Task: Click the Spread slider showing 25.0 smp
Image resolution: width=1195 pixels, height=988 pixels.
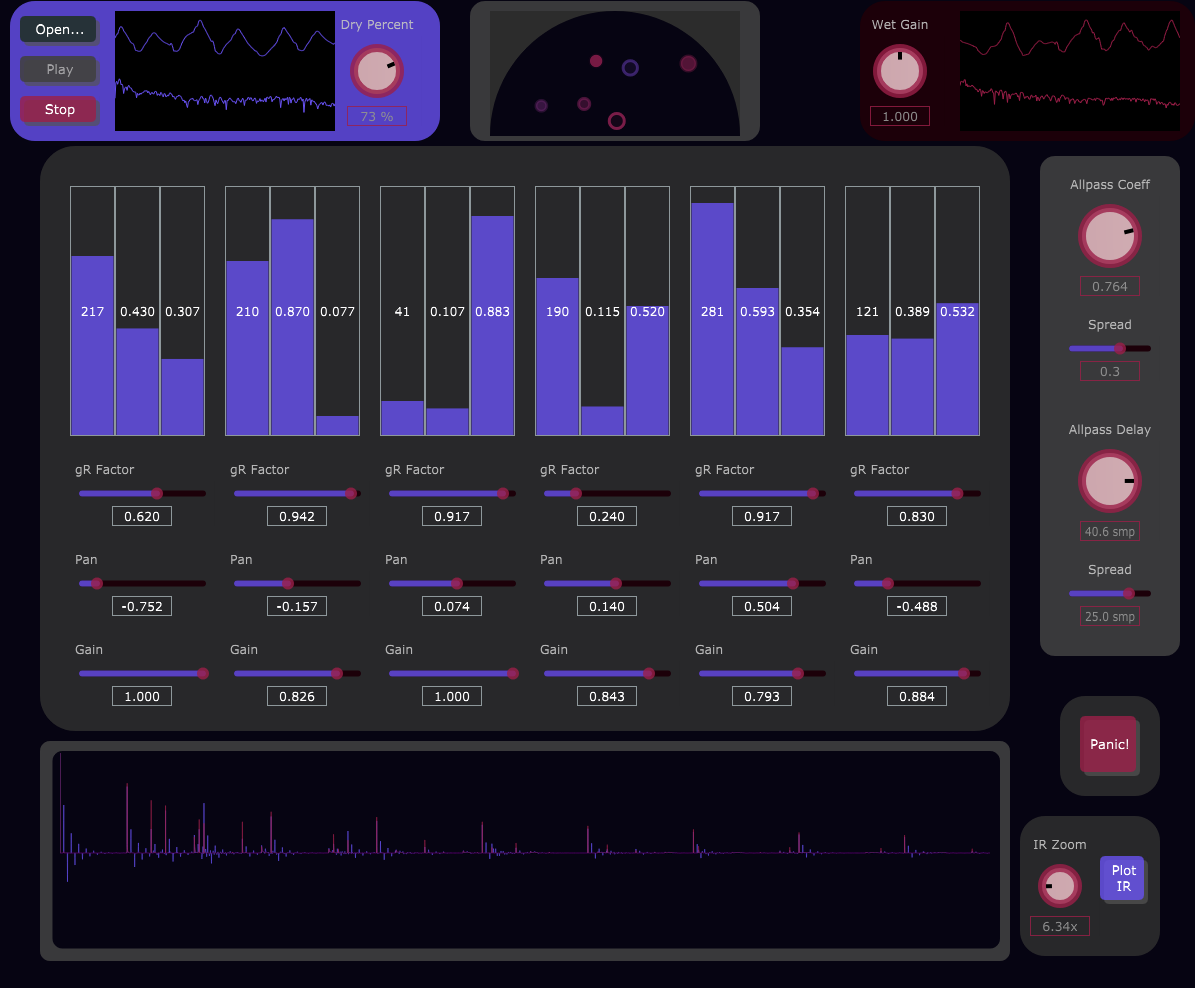Action: click(1110, 593)
